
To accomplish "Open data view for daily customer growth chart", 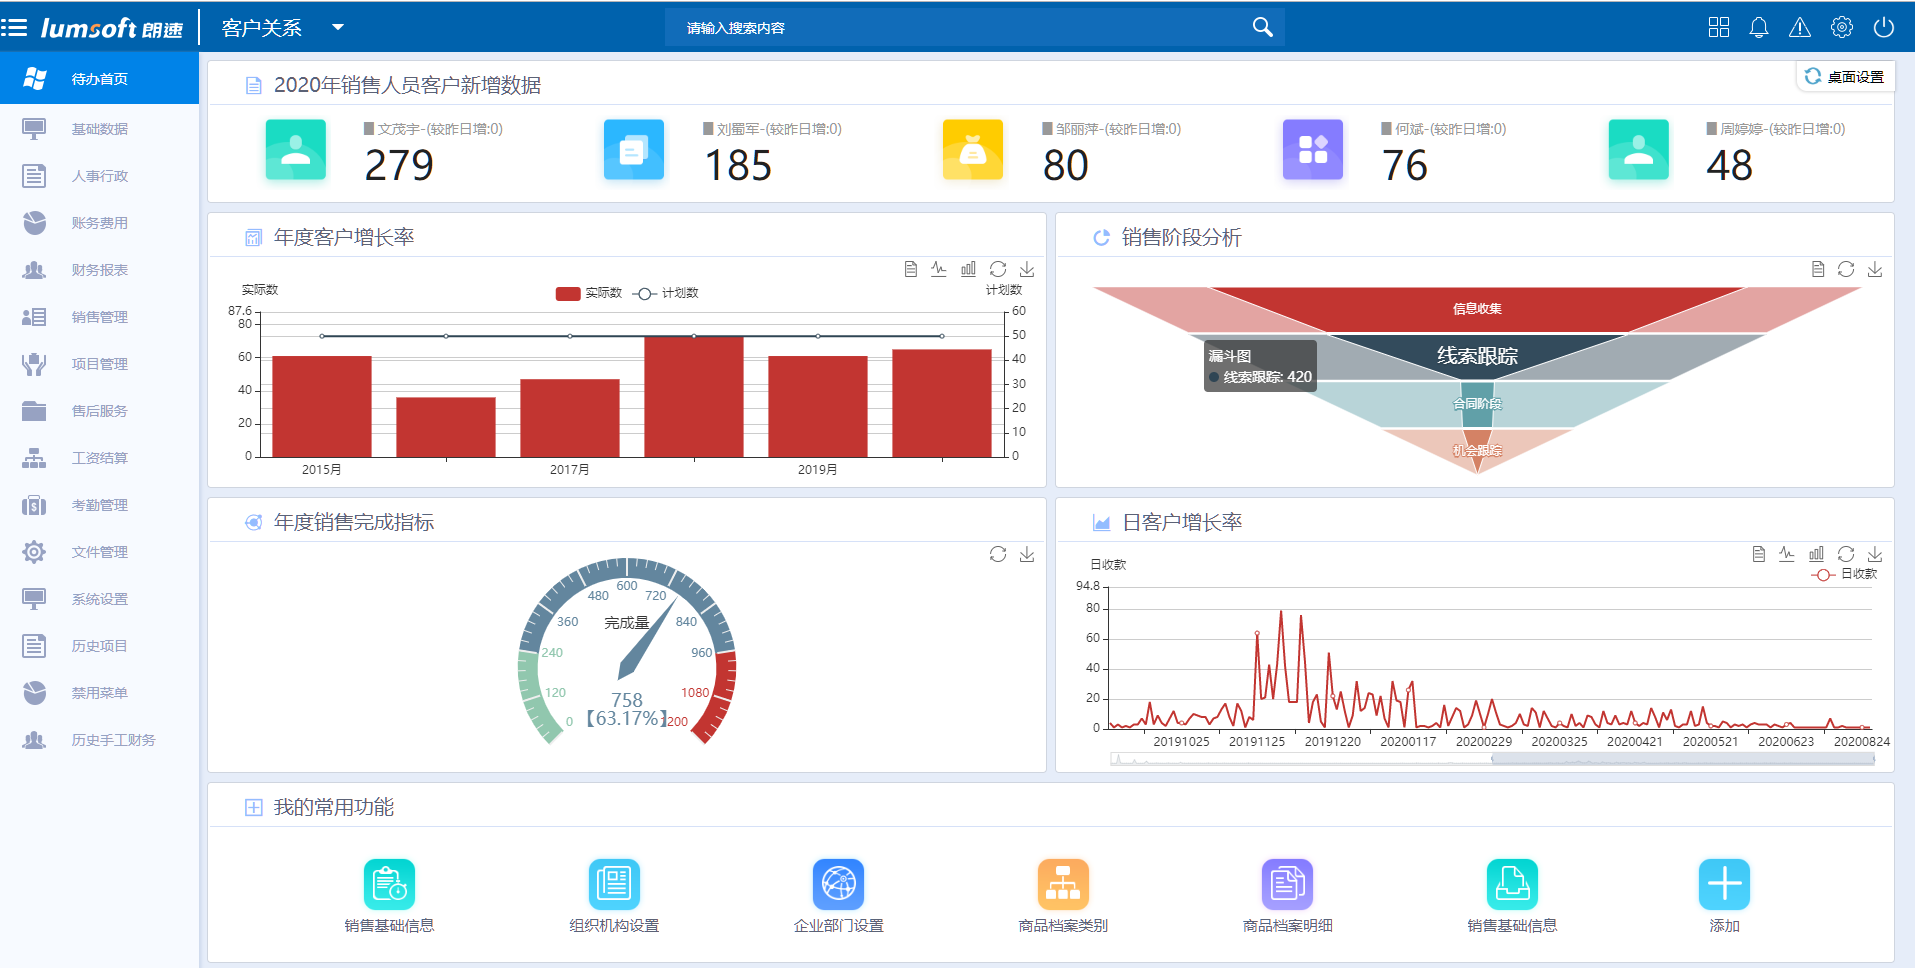I will point(1758,554).
